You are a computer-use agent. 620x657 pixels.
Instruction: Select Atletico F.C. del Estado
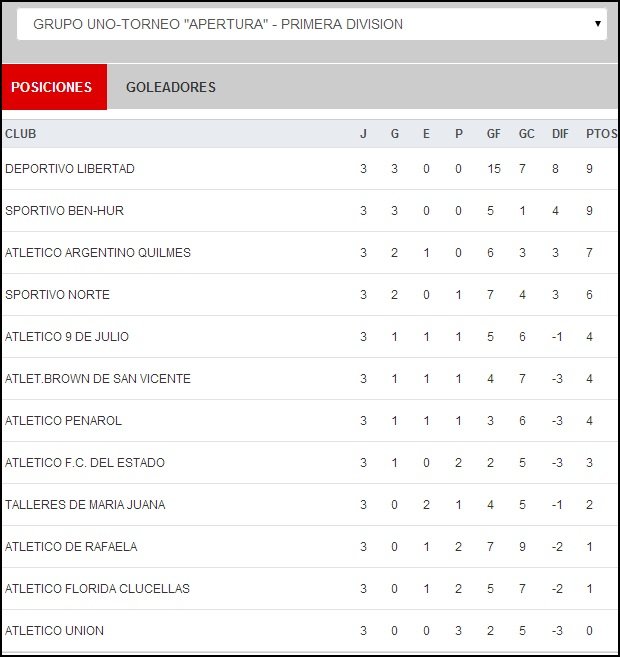point(85,463)
